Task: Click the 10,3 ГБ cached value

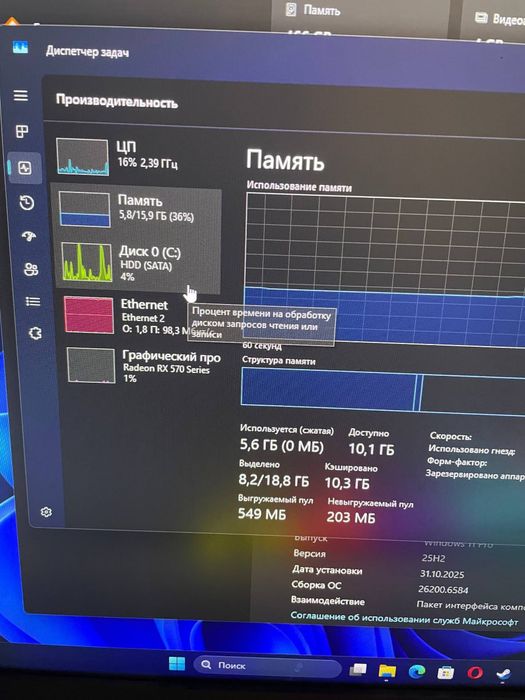Action: (347, 483)
